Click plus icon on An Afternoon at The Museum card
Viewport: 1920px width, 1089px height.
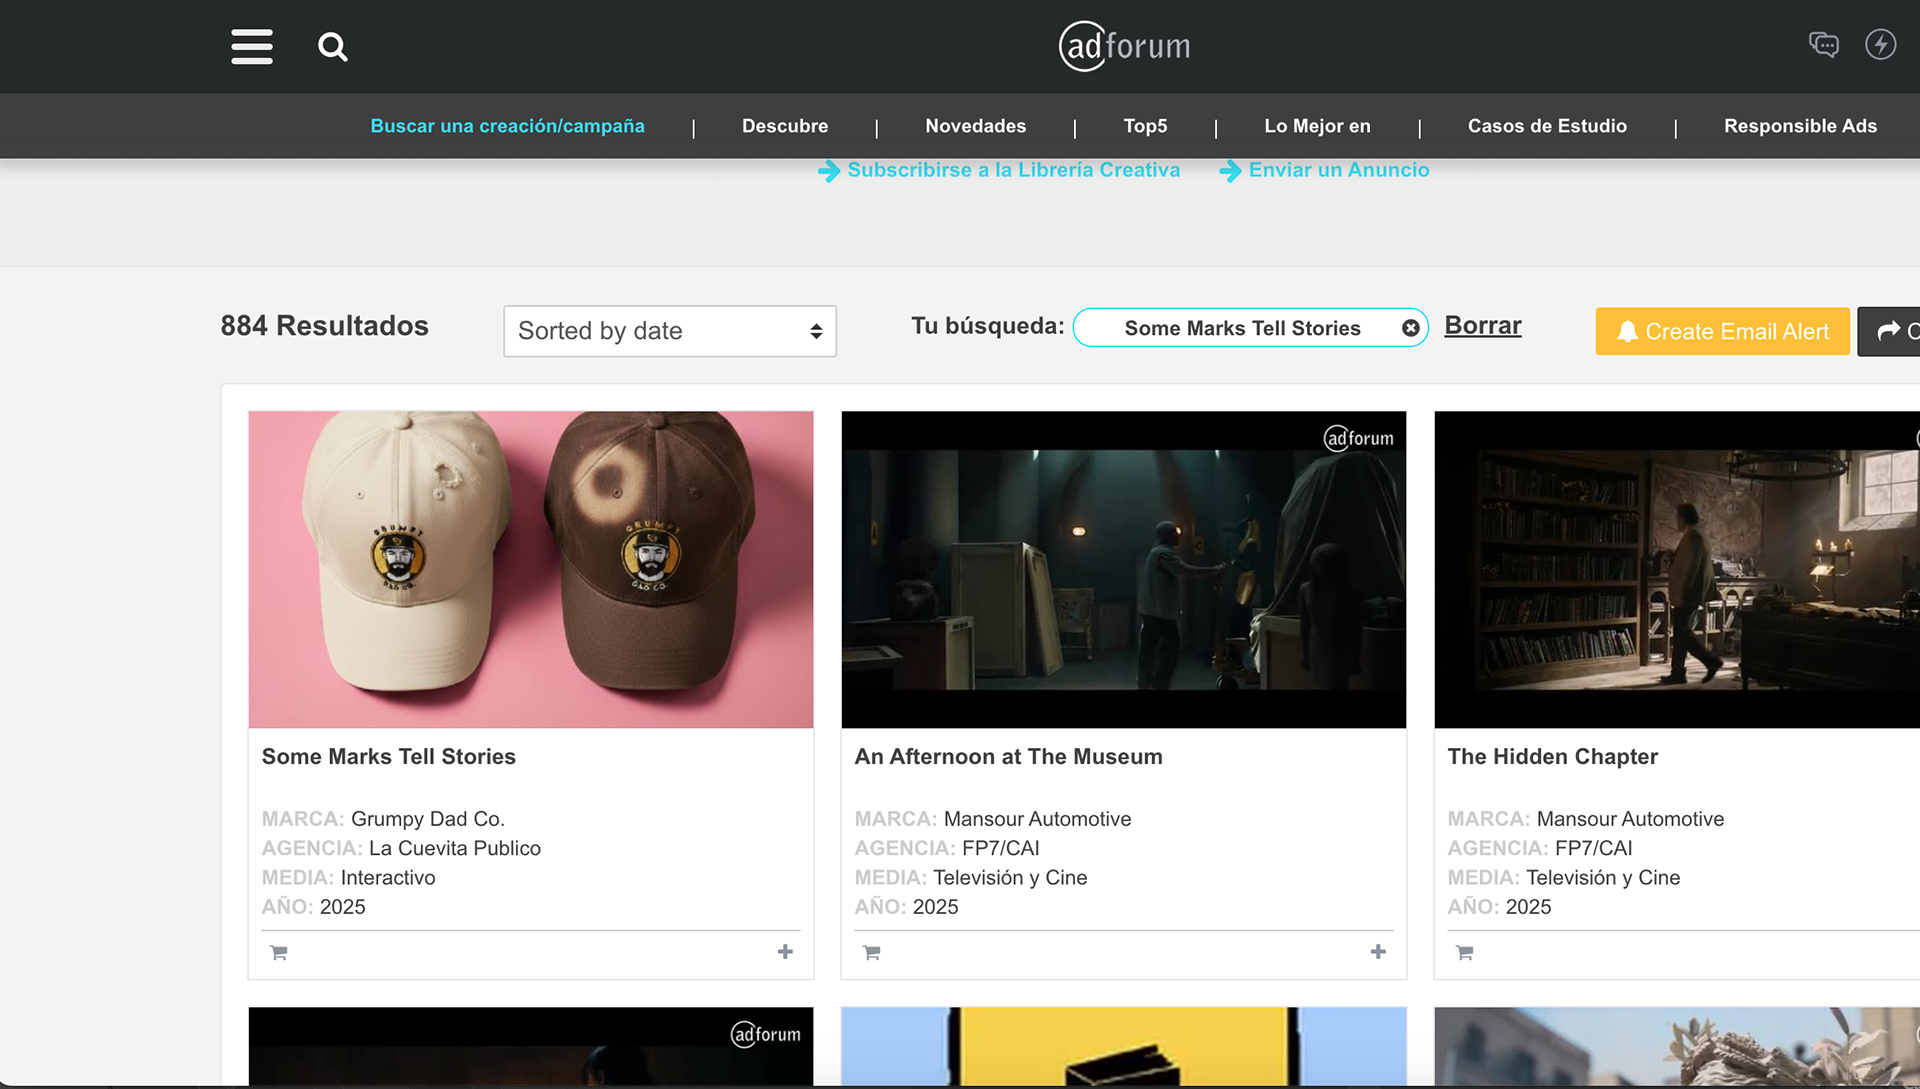point(1378,952)
